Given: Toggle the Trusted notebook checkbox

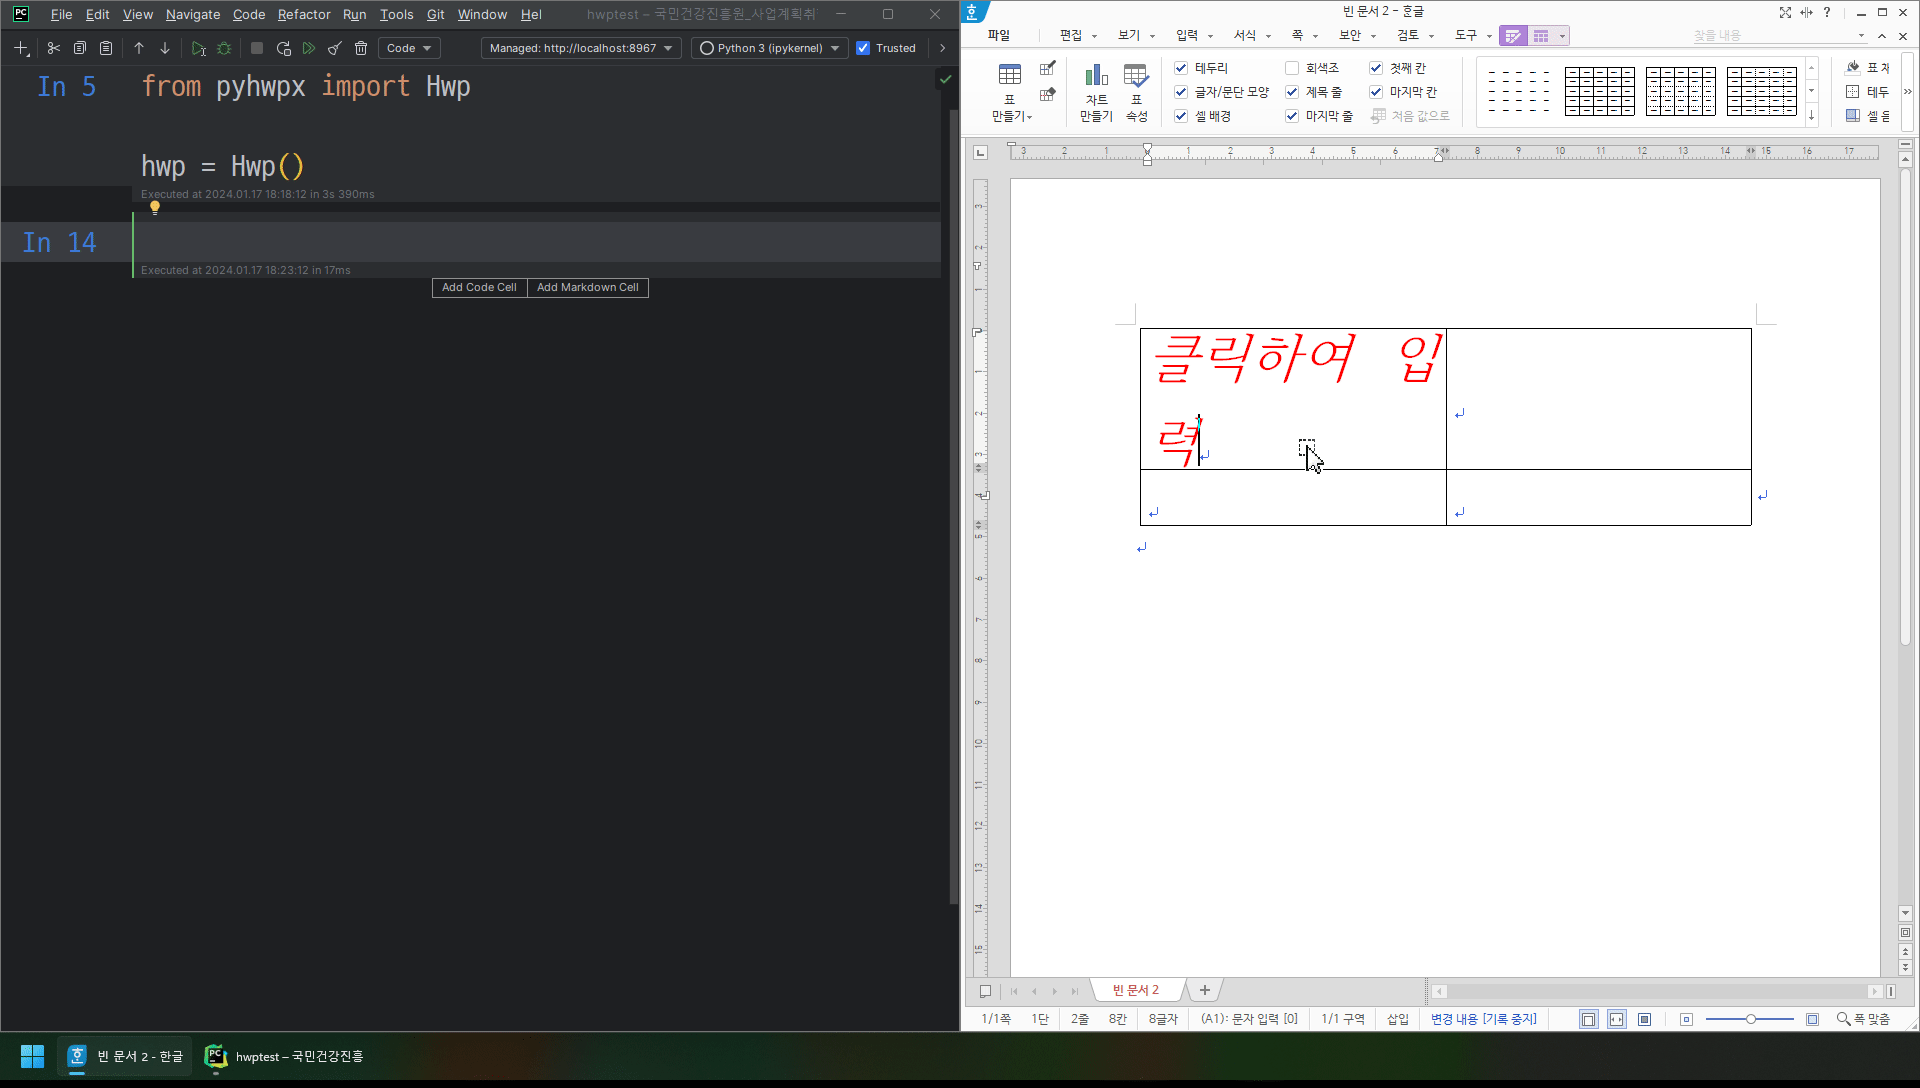Looking at the screenshot, I should pyautogui.click(x=863, y=48).
